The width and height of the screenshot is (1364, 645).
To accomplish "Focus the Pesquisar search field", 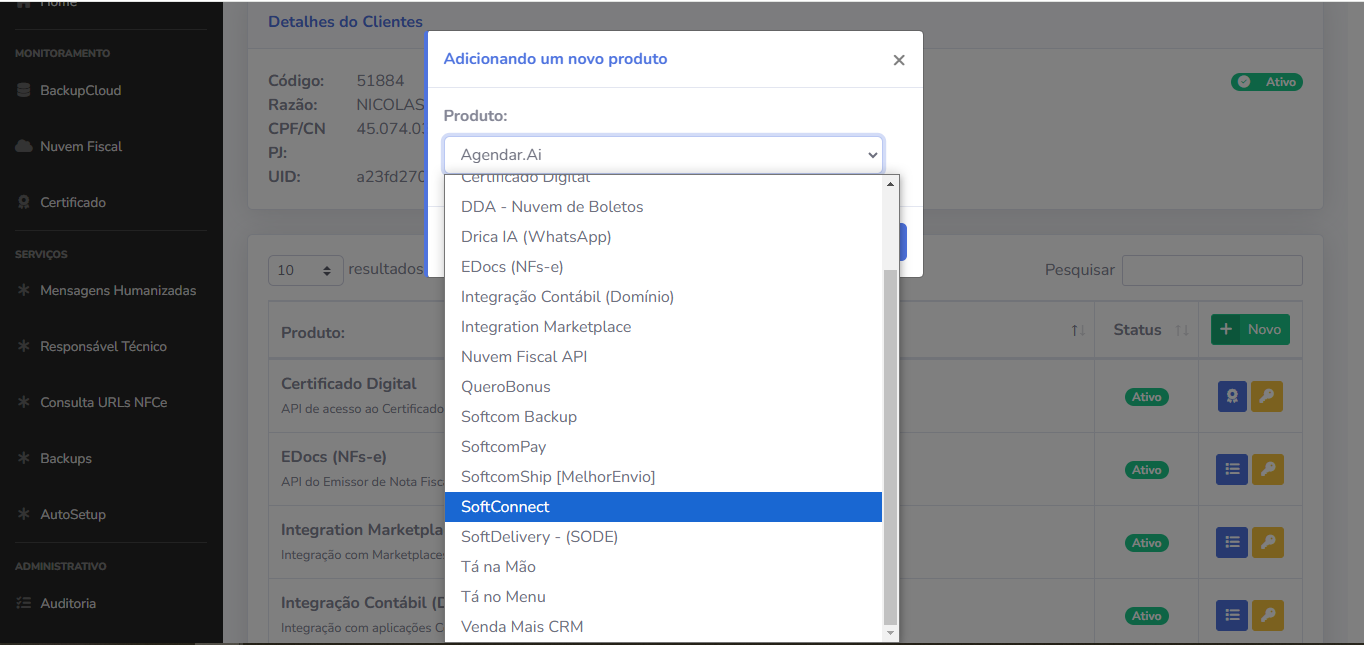I will (1211, 270).
